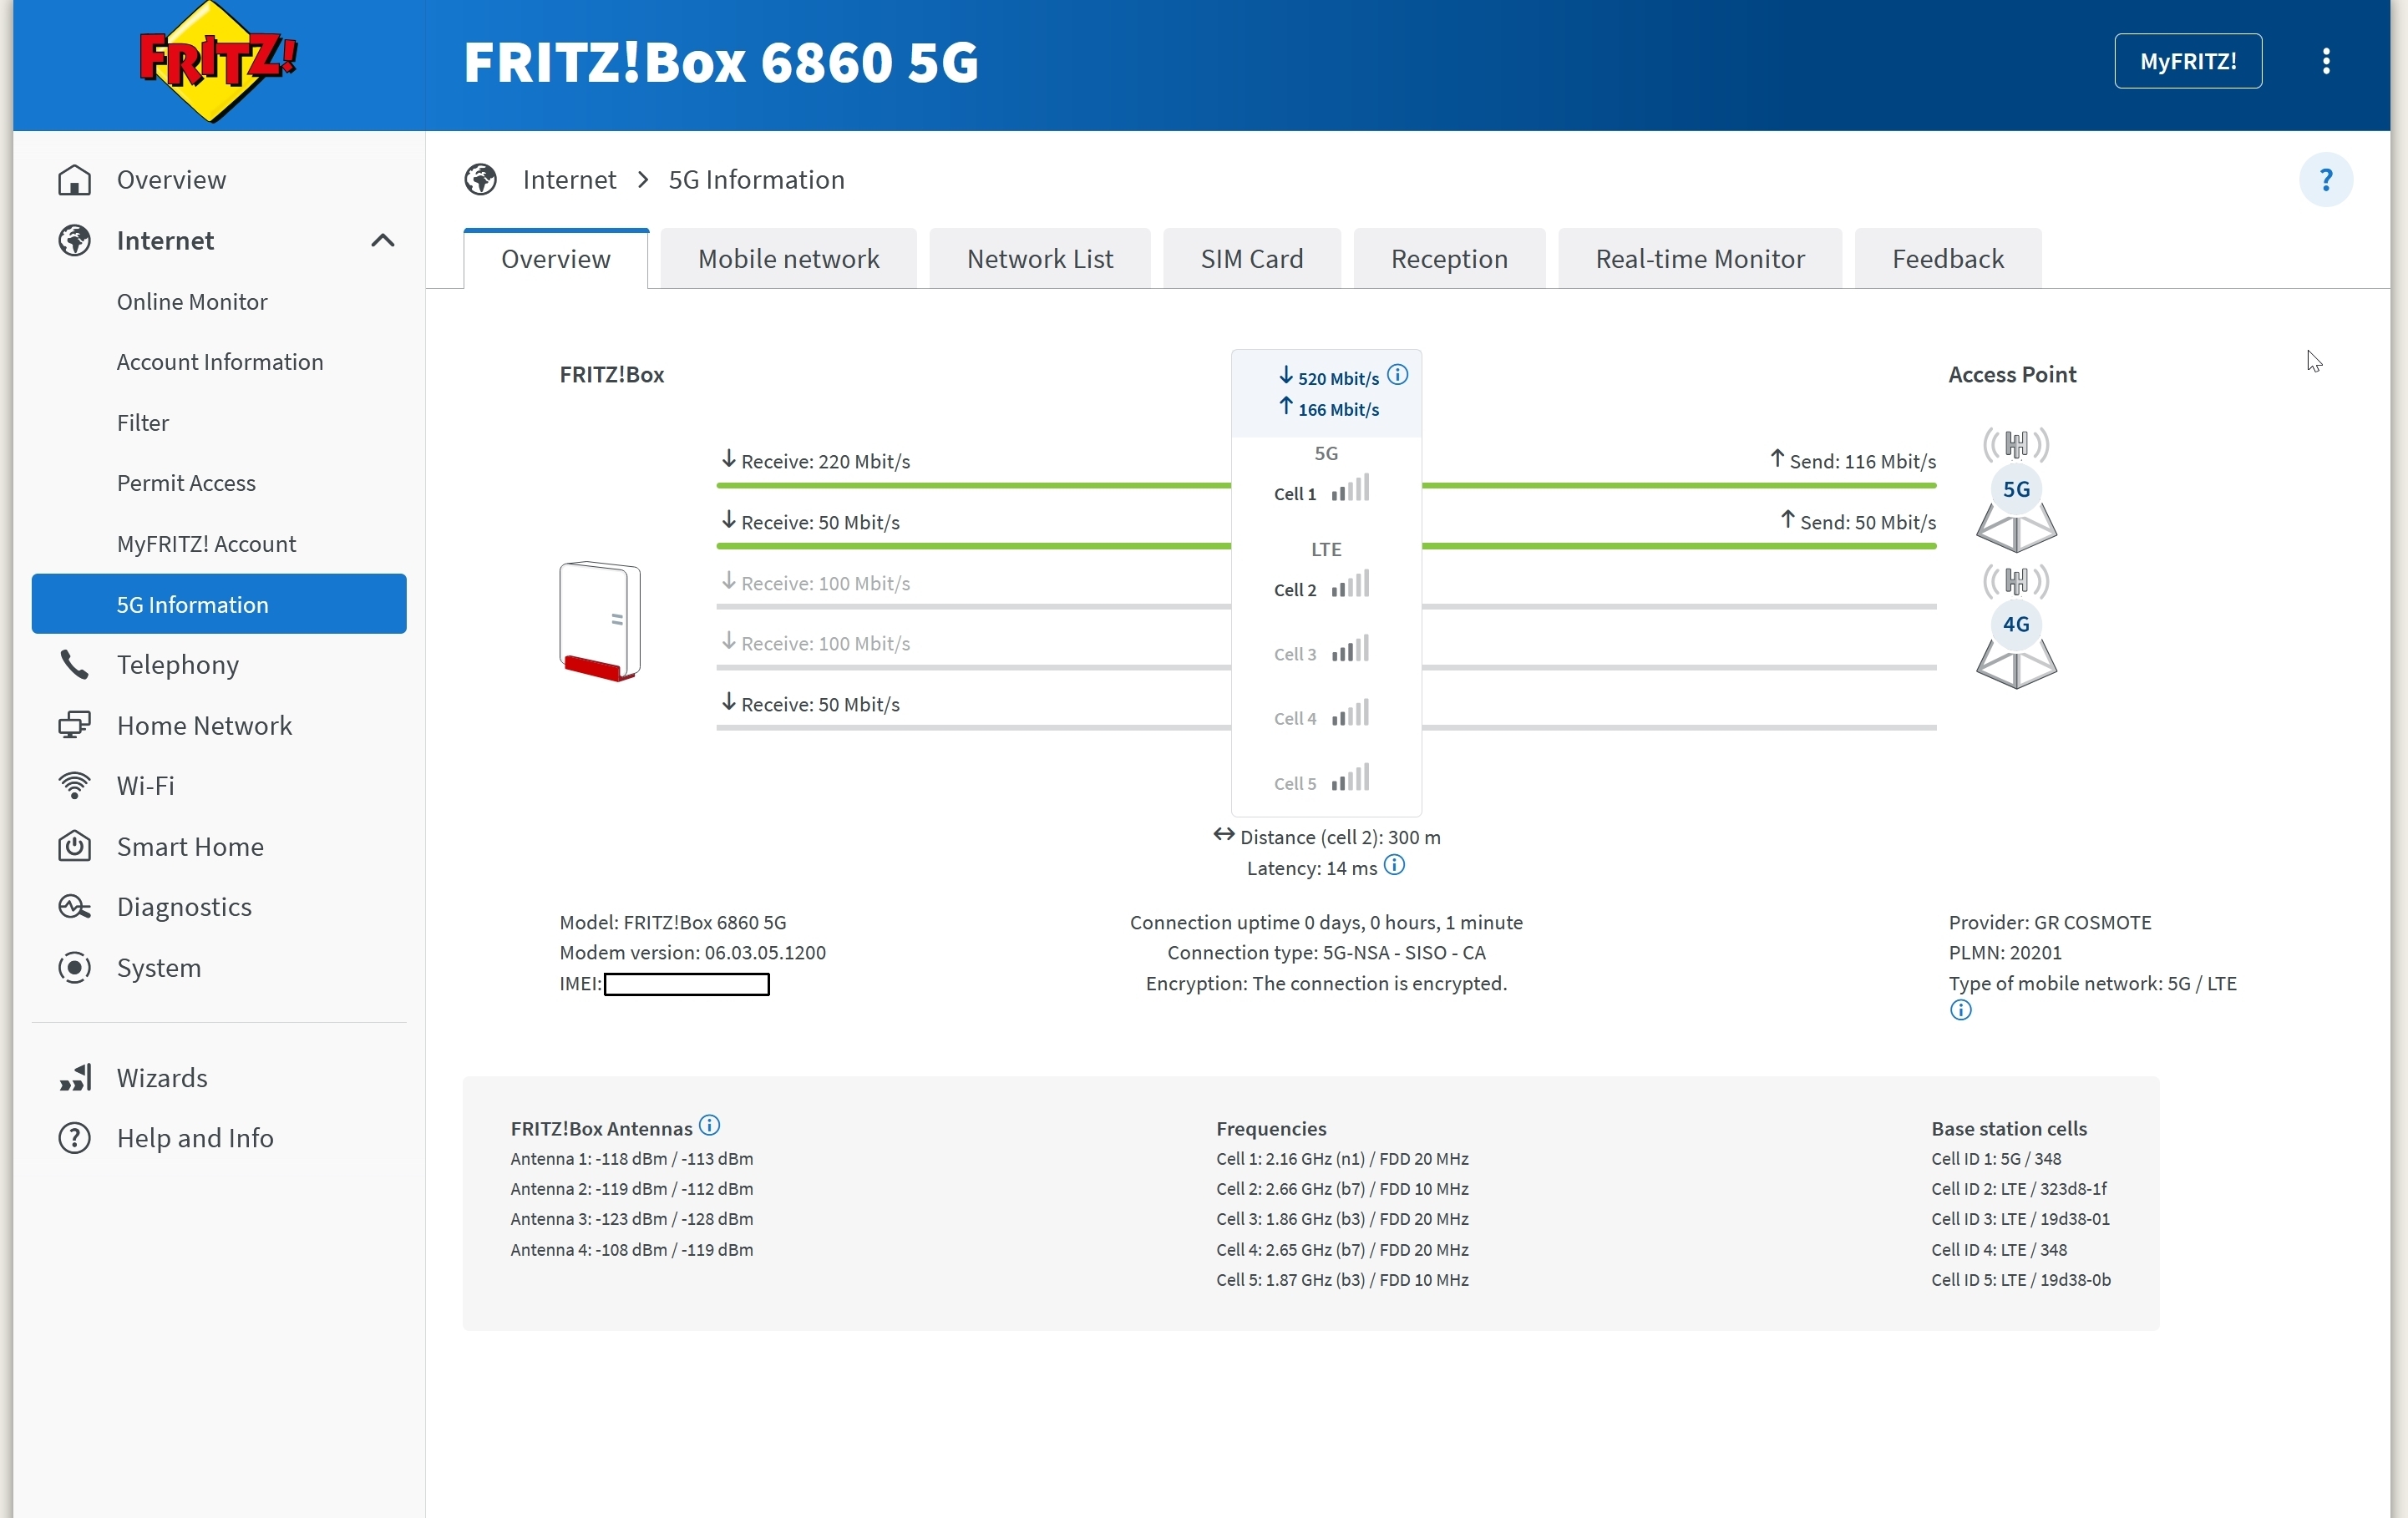The width and height of the screenshot is (2408, 1518).
Task: Click the green Receive 220 Mbit/s bar
Action: coord(973,485)
